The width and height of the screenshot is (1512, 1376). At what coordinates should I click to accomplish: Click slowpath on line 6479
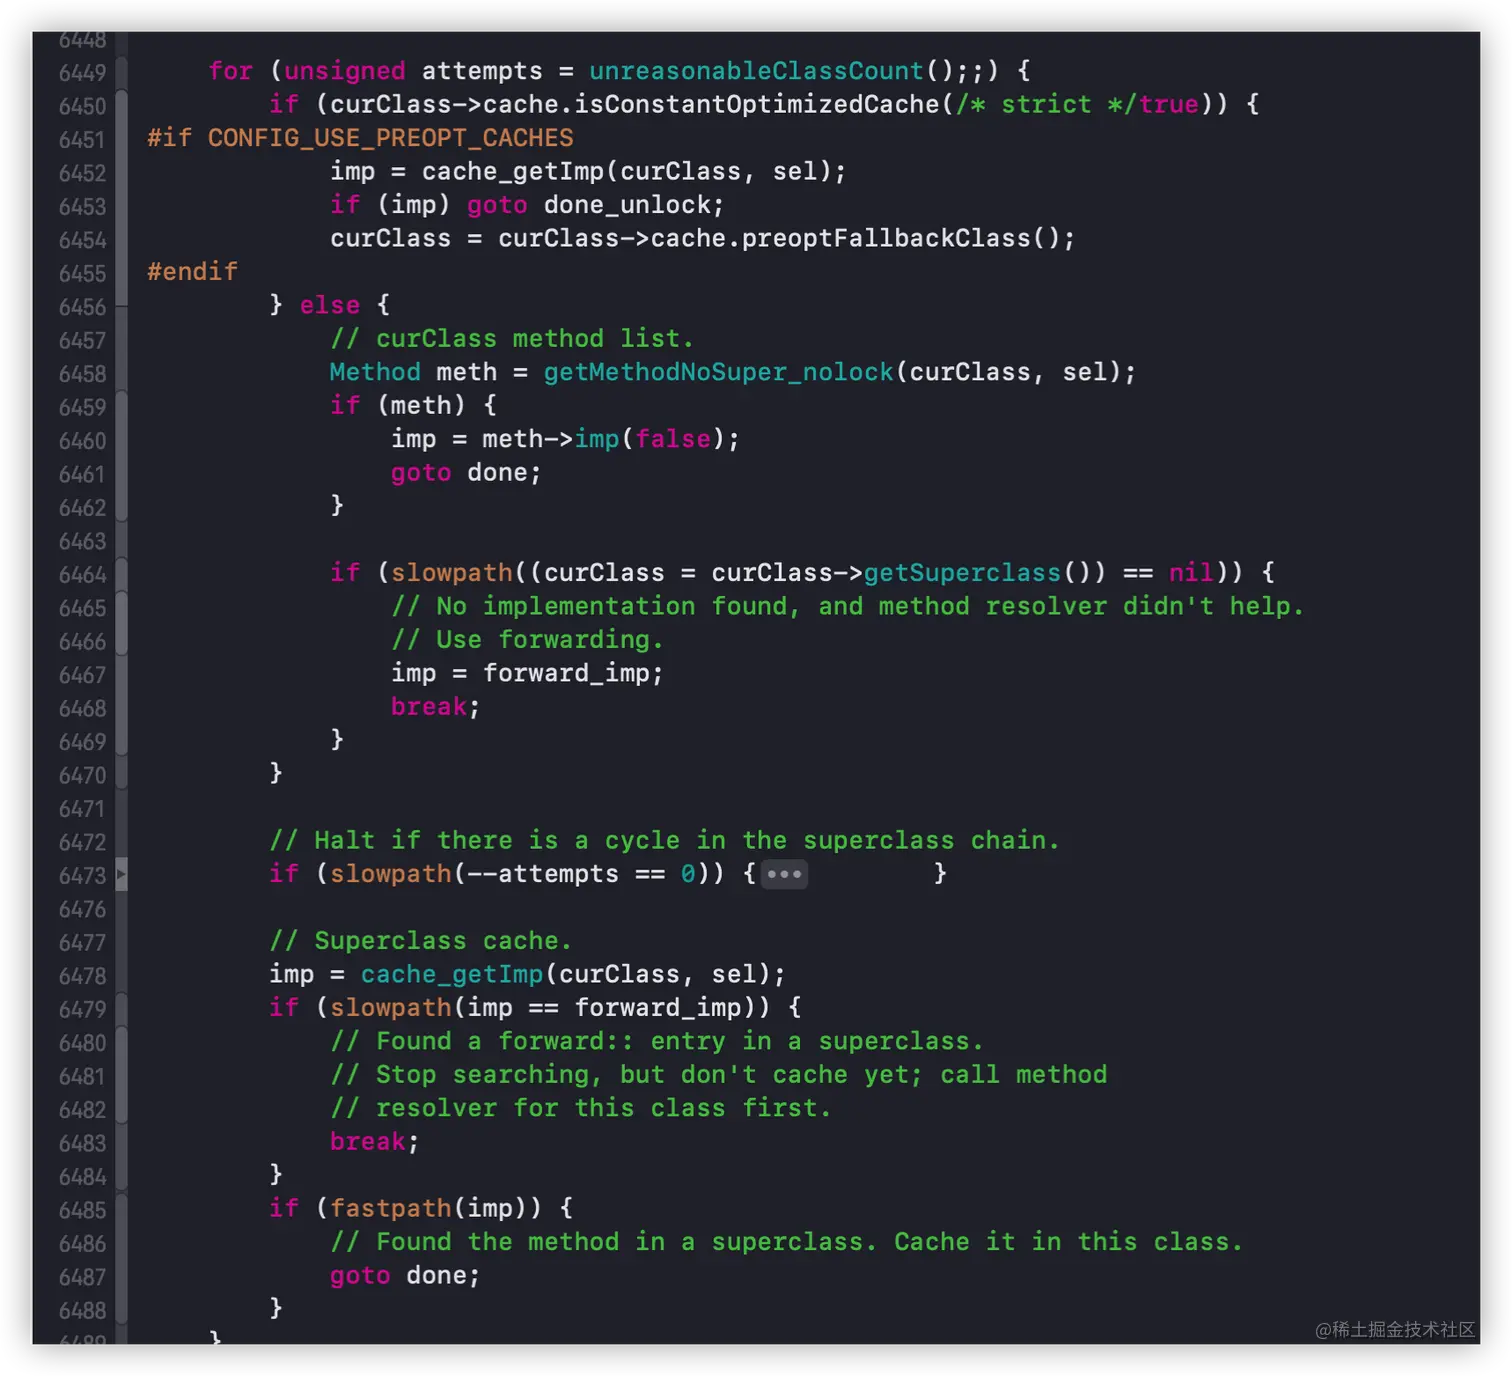coord(391,1008)
